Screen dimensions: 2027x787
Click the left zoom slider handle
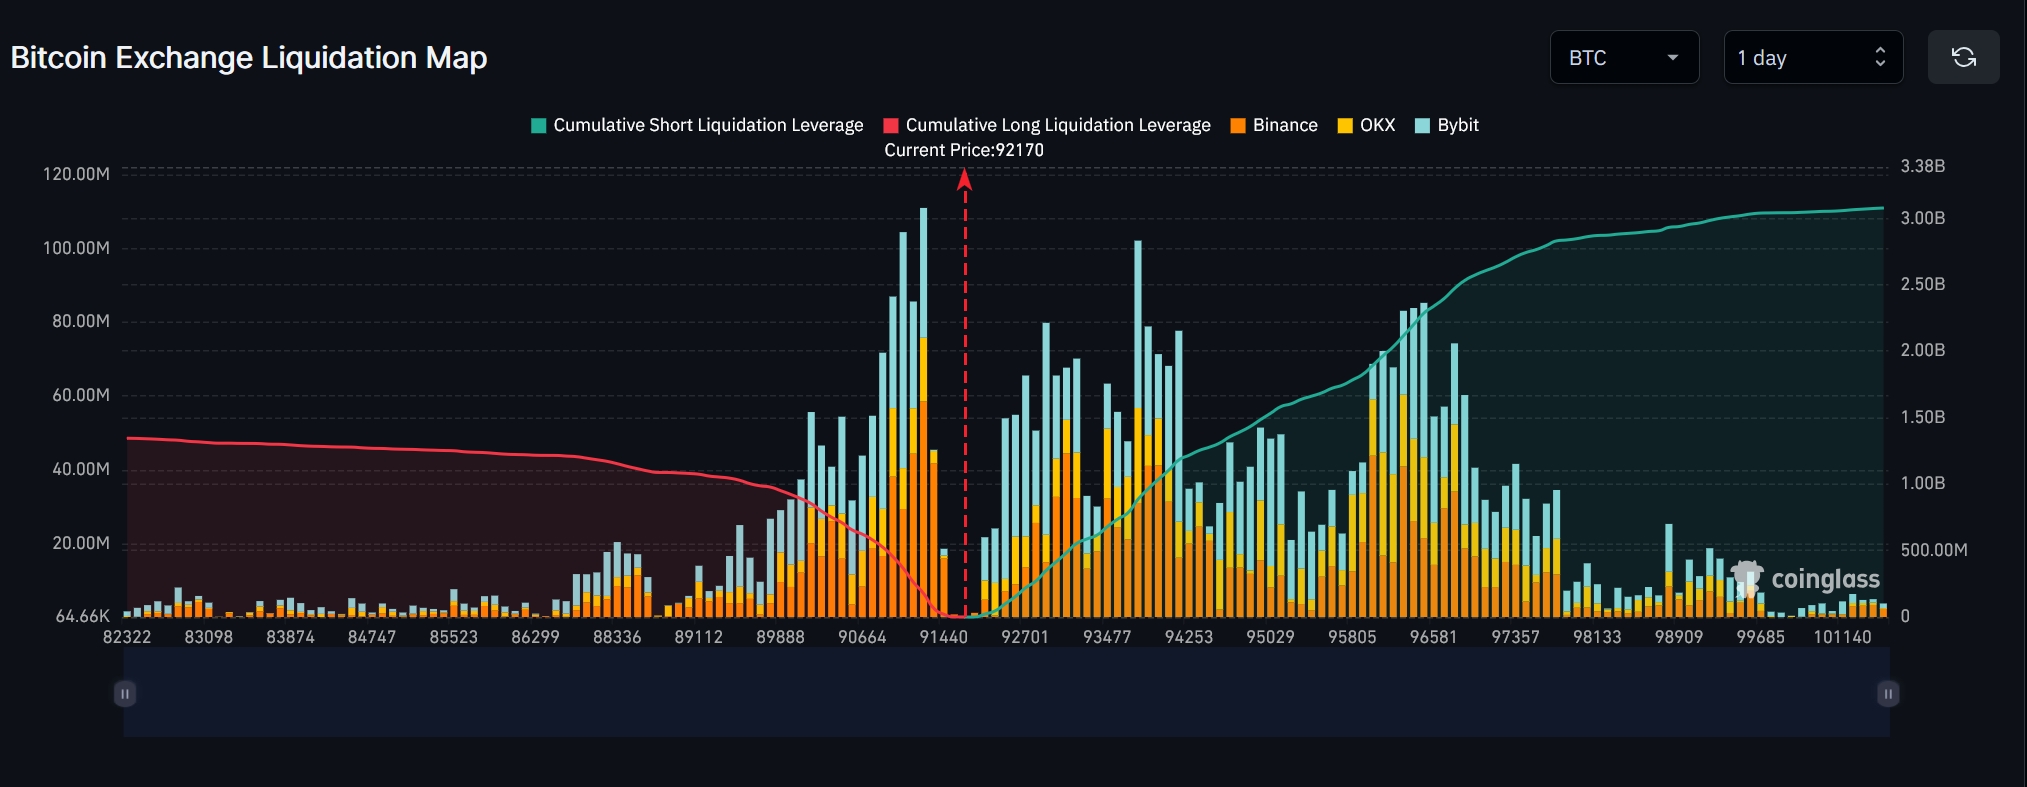[125, 693]
